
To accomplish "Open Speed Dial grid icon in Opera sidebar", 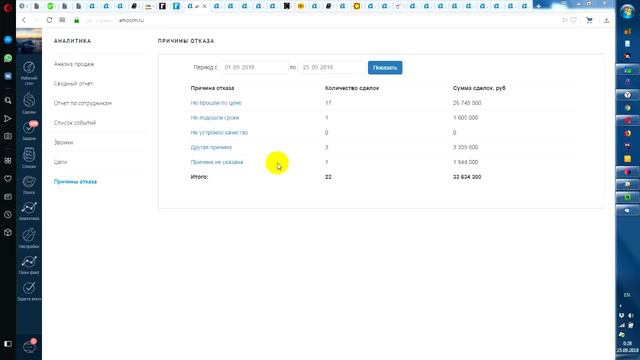I will point(8,161).
